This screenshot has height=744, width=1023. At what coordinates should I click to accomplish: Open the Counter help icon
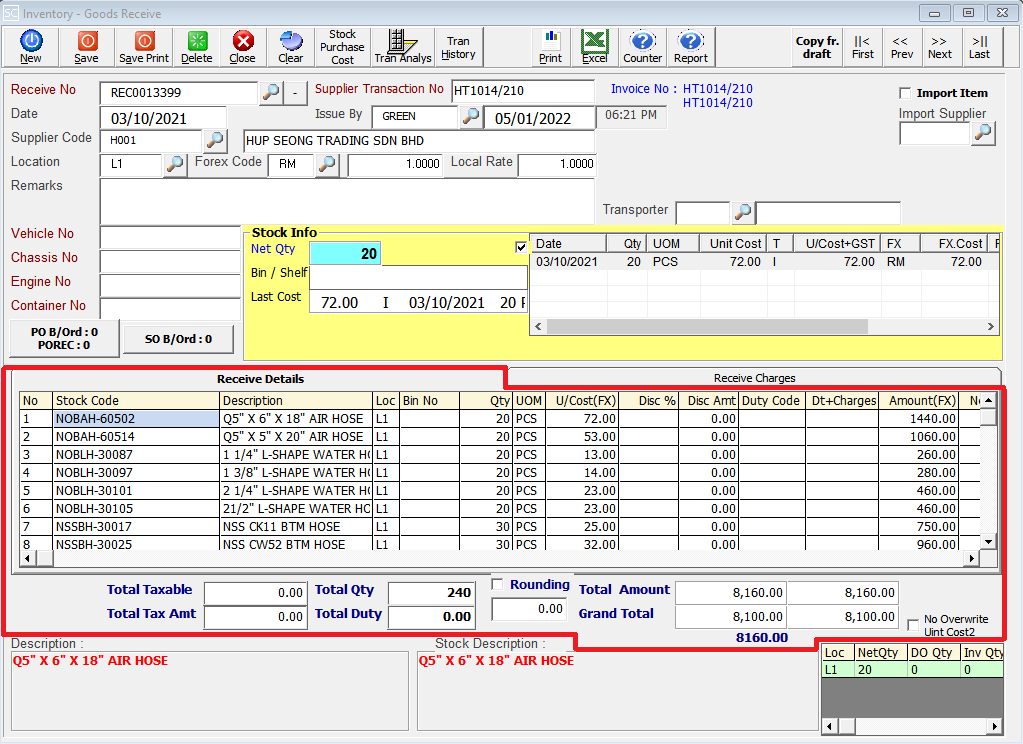[642, 47]
